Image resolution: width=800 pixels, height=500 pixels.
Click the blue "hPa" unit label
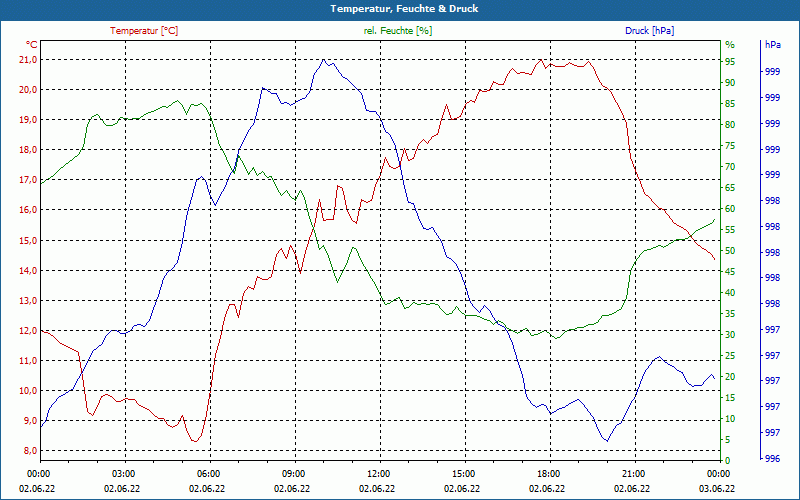coord(772,44)
